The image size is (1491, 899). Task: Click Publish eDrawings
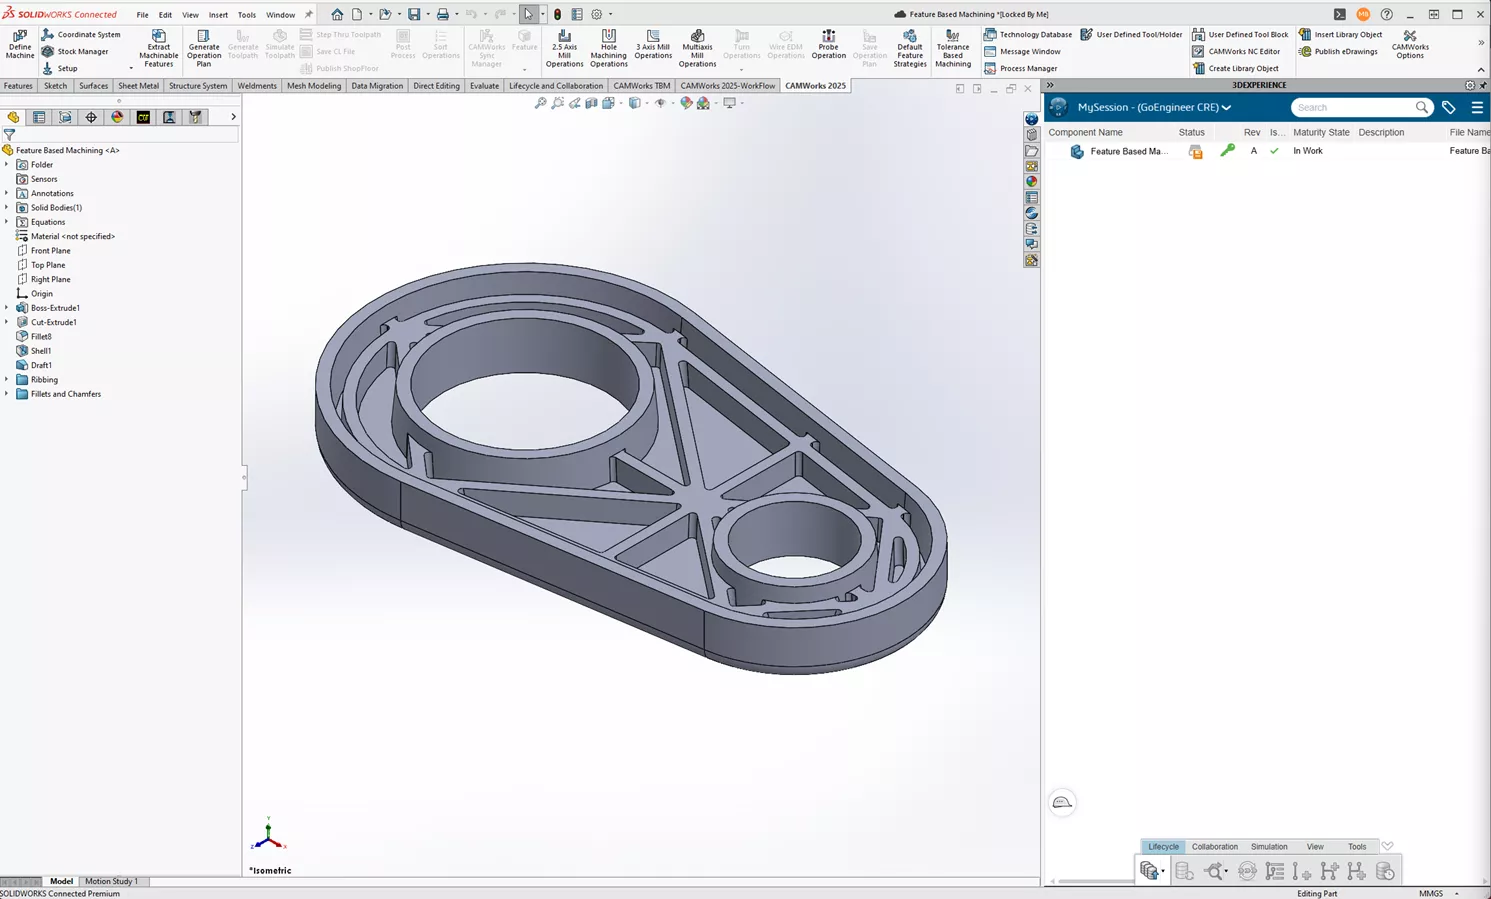tap(1338, 51)
